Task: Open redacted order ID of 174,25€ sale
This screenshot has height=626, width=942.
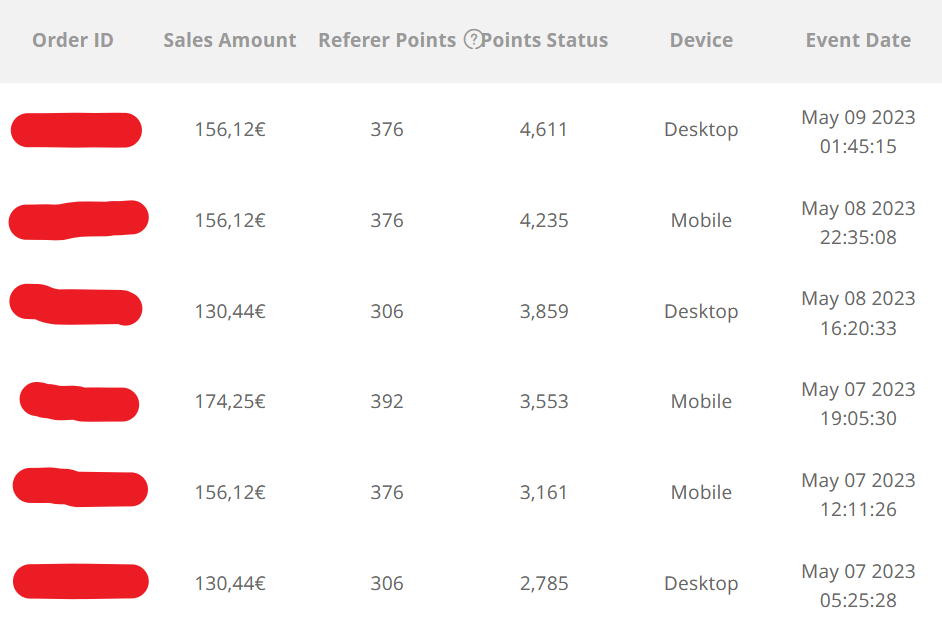Action: [79, 401]
